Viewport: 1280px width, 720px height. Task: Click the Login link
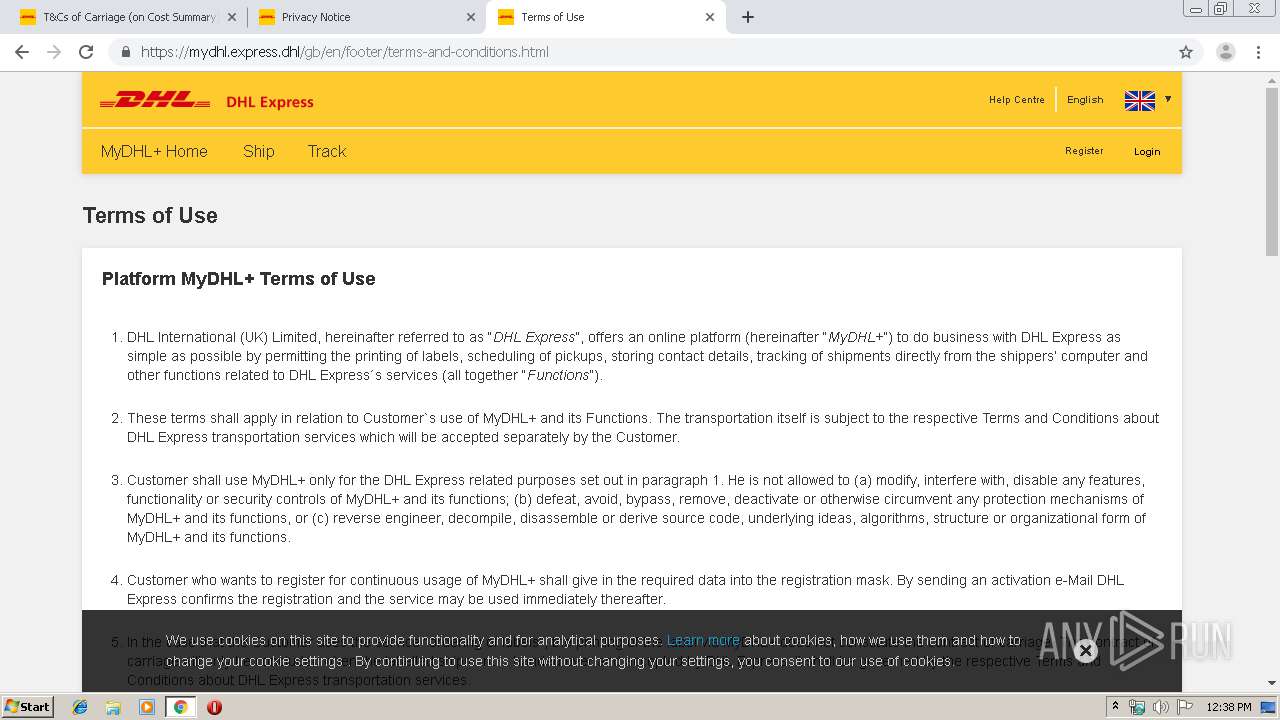pyautogui.click(x=1147, y=152)
